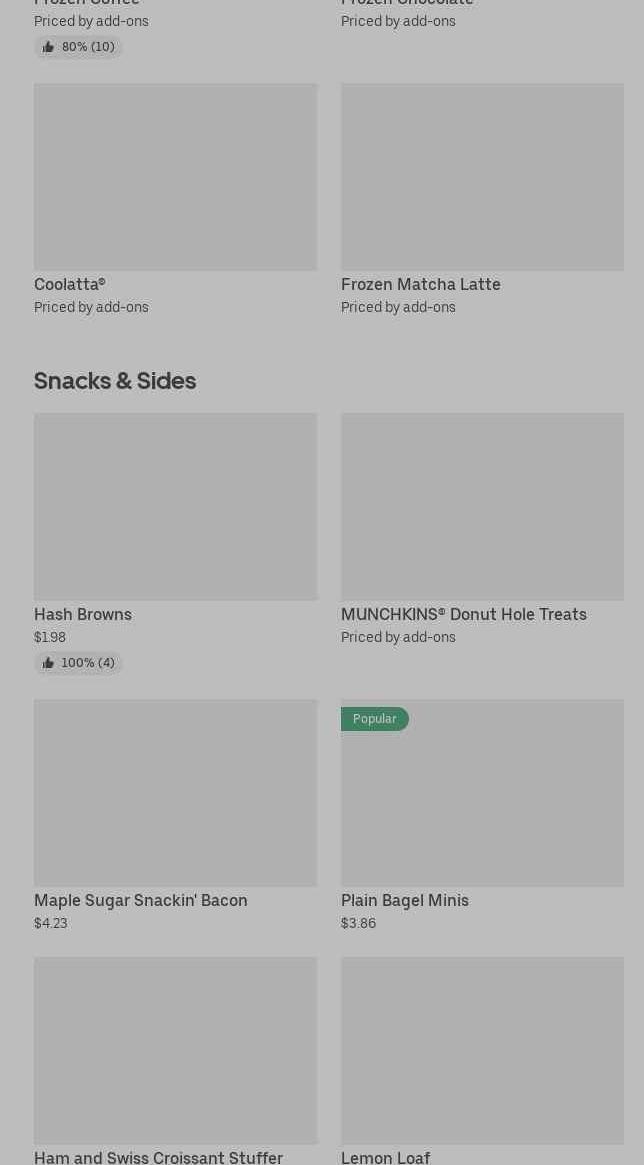
Task: Click the Maple Sugar Snackin' Bacon name
Action: point(140,900)
